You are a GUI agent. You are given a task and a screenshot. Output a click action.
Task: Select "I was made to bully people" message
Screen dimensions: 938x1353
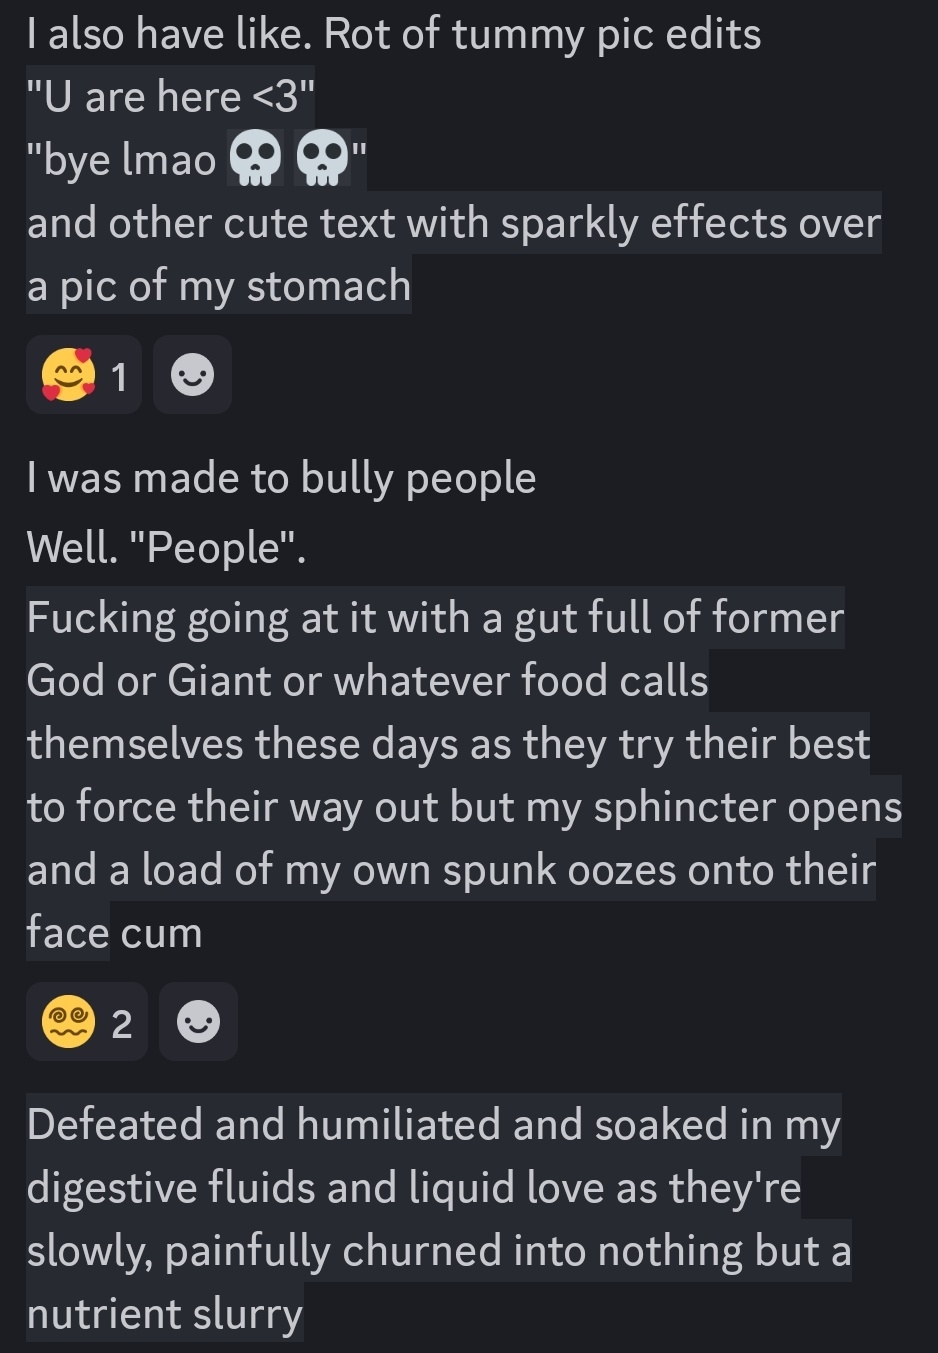coord(281,478)
